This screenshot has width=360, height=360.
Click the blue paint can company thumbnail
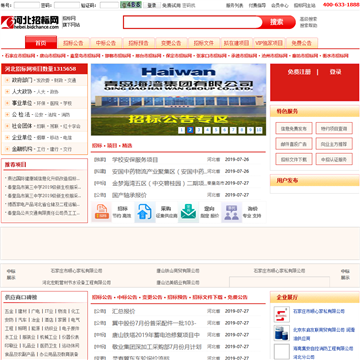pyautogui.click(x=282, y=333)
